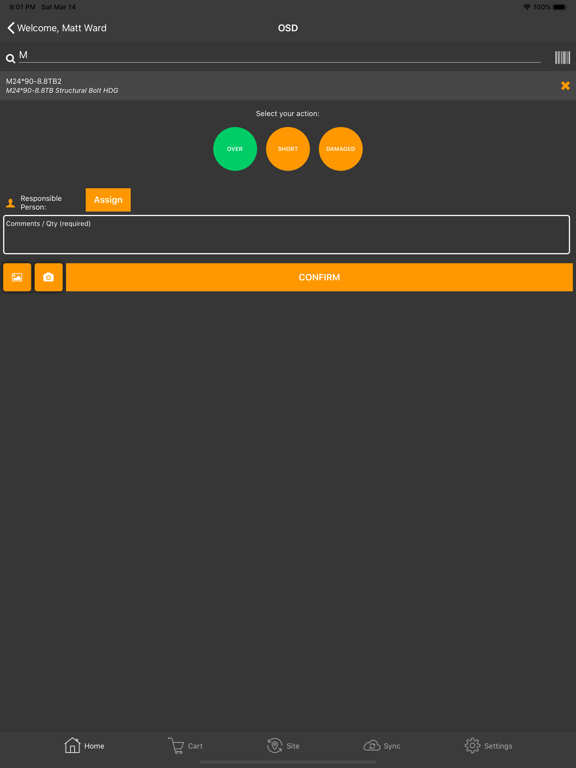Select the DAMAGED action circle
The height and width of the screenshot is (768, 576).
tap(341, 149)
